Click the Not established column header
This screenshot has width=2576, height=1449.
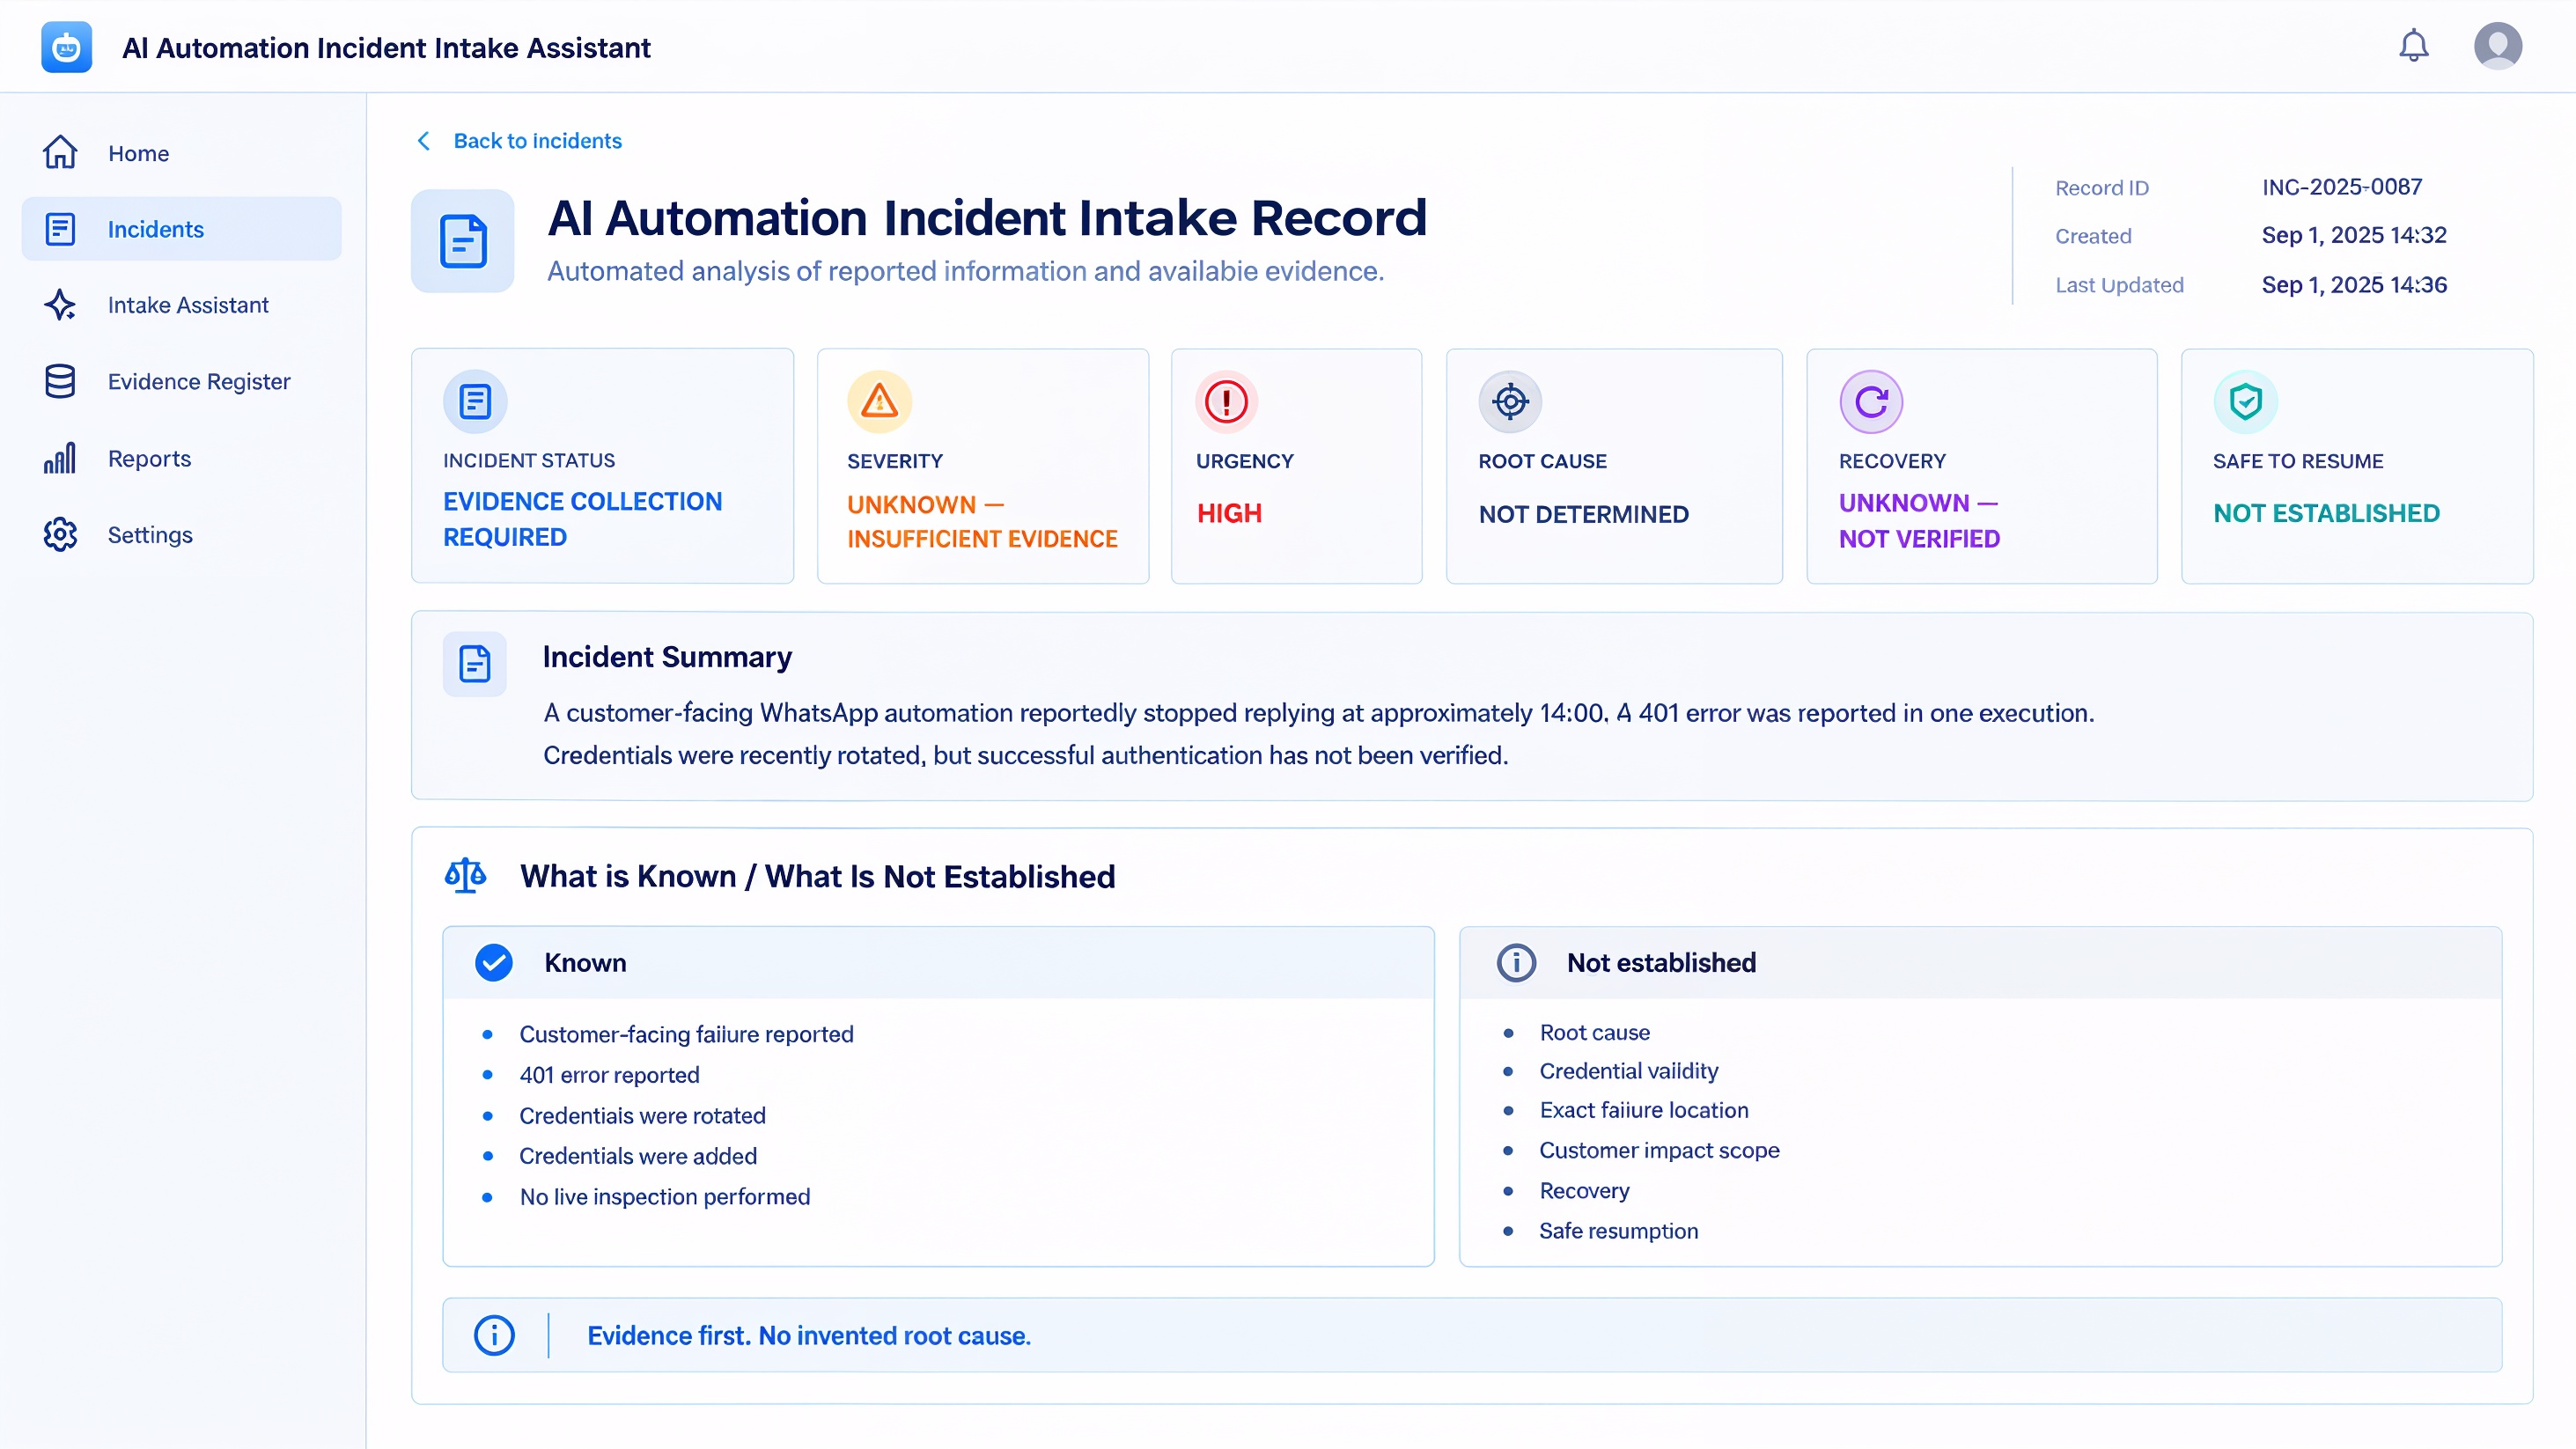pos(1980,963)
